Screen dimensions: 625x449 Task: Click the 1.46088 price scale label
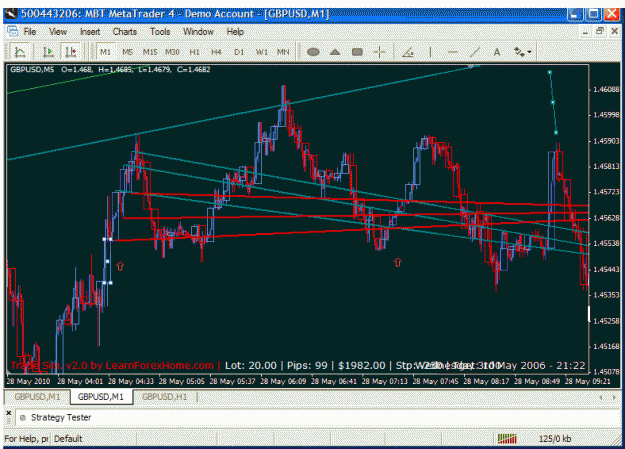point(606,89)
